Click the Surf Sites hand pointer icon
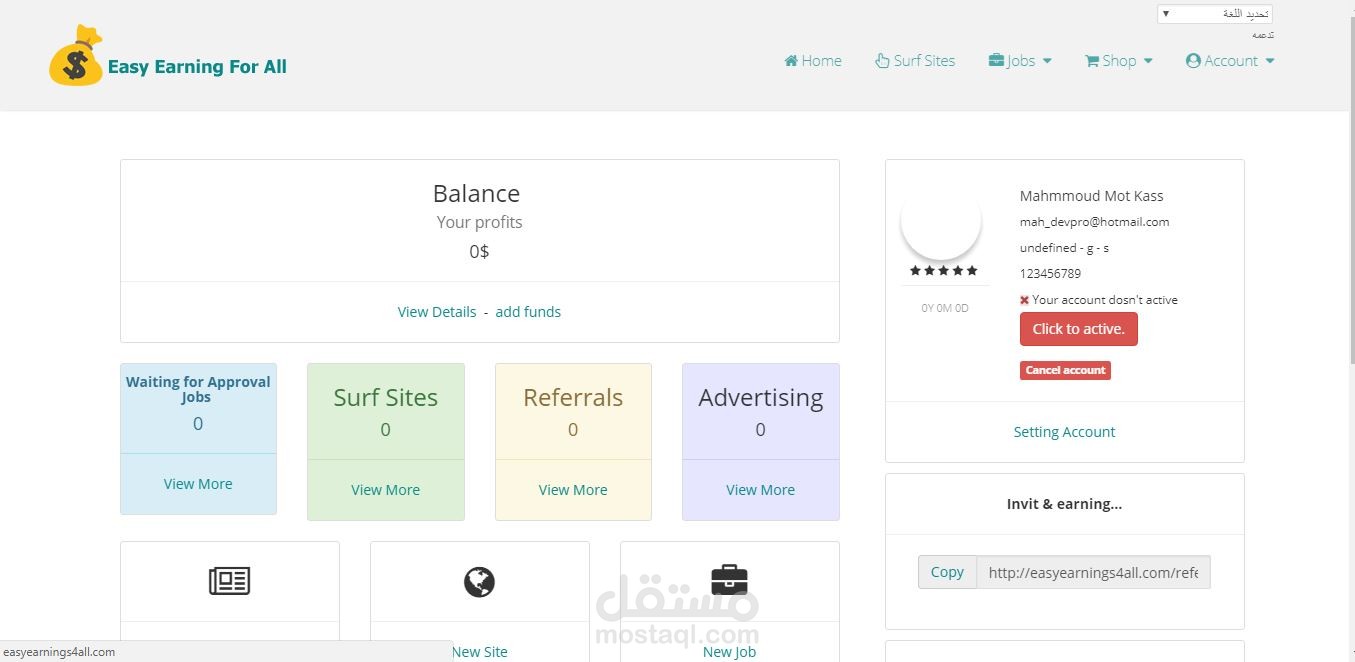Viewport: 1355px width, 662px height. [882, 61]
